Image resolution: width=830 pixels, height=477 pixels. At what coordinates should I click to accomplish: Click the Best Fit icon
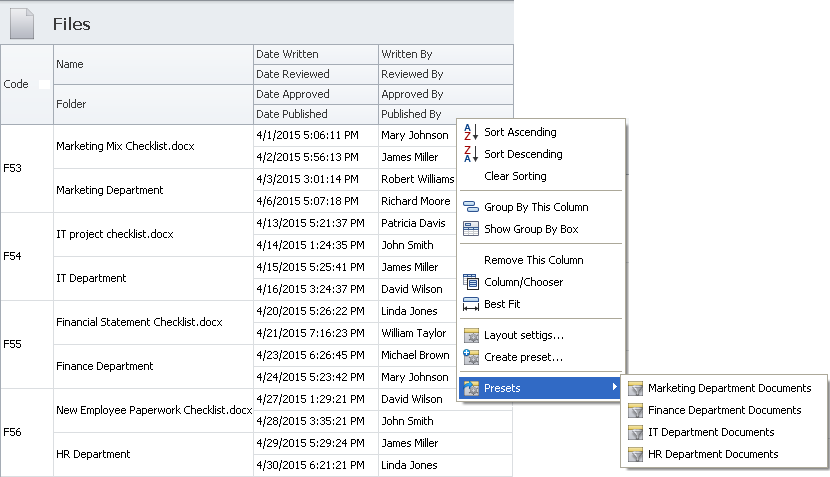tap(471, 304)
